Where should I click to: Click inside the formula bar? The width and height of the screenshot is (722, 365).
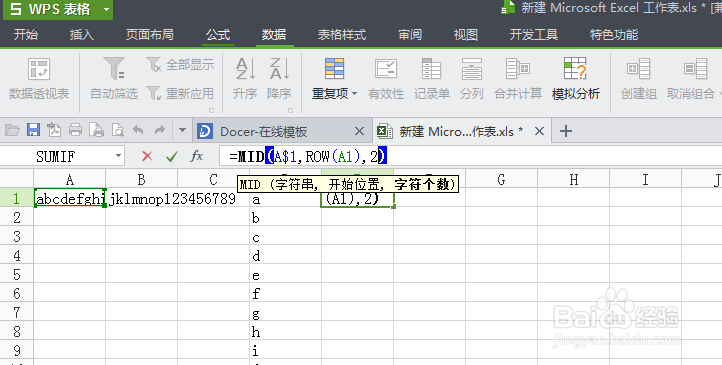(470, 157)
